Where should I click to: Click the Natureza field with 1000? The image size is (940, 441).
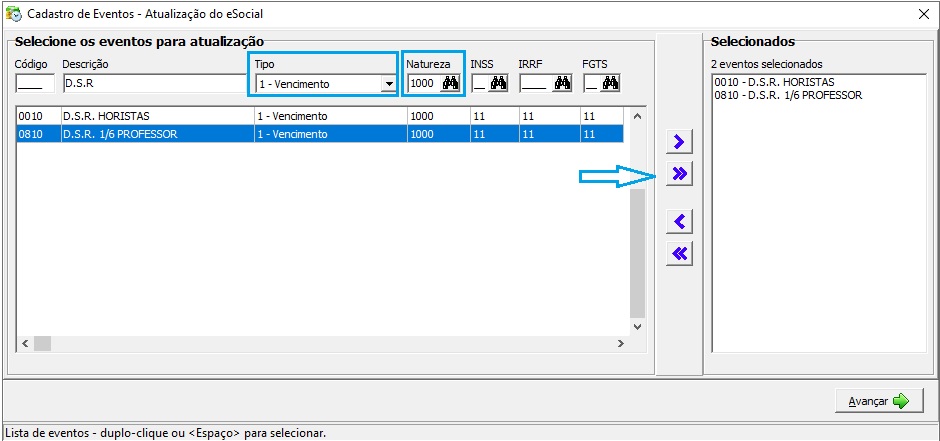pyautogui.click(x=422, y=84)
